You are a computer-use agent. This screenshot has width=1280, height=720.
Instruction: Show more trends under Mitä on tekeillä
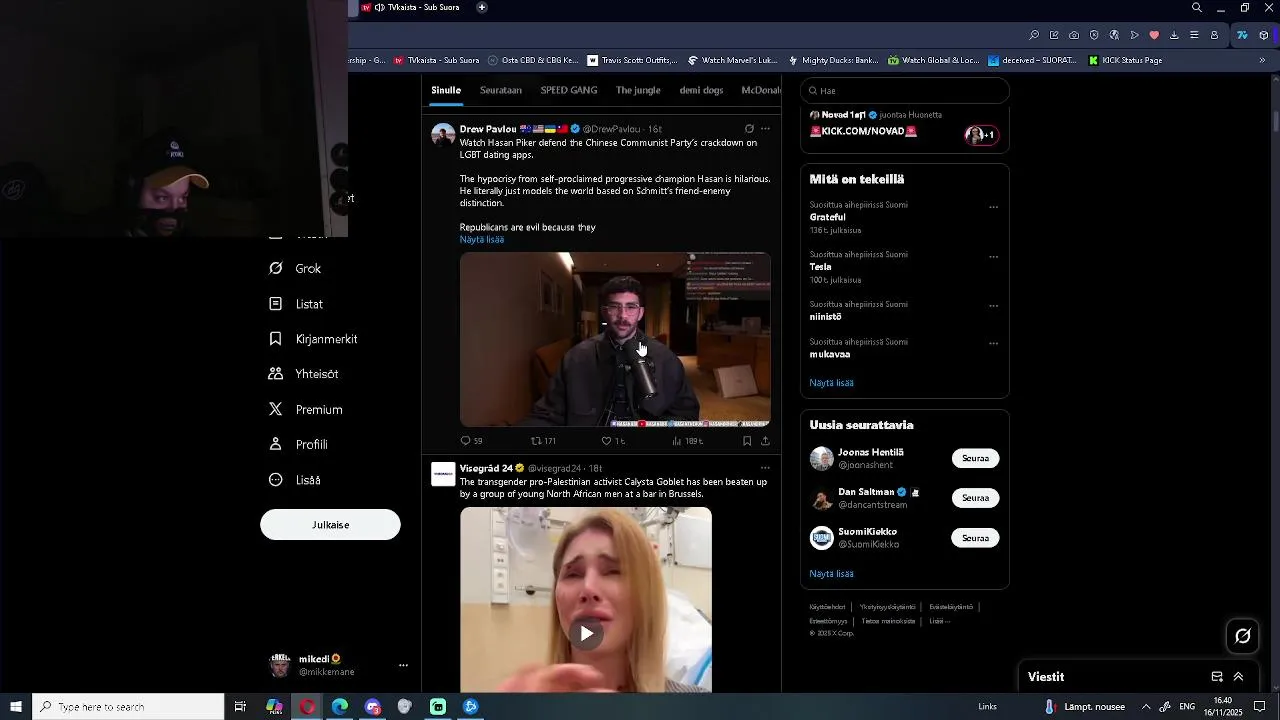832,383
